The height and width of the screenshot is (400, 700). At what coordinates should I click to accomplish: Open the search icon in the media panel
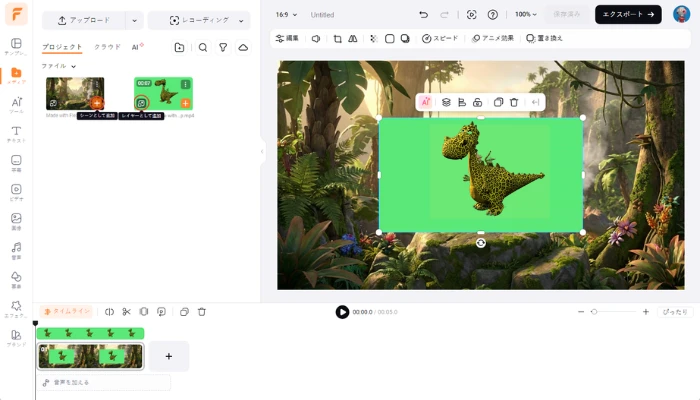203,47
